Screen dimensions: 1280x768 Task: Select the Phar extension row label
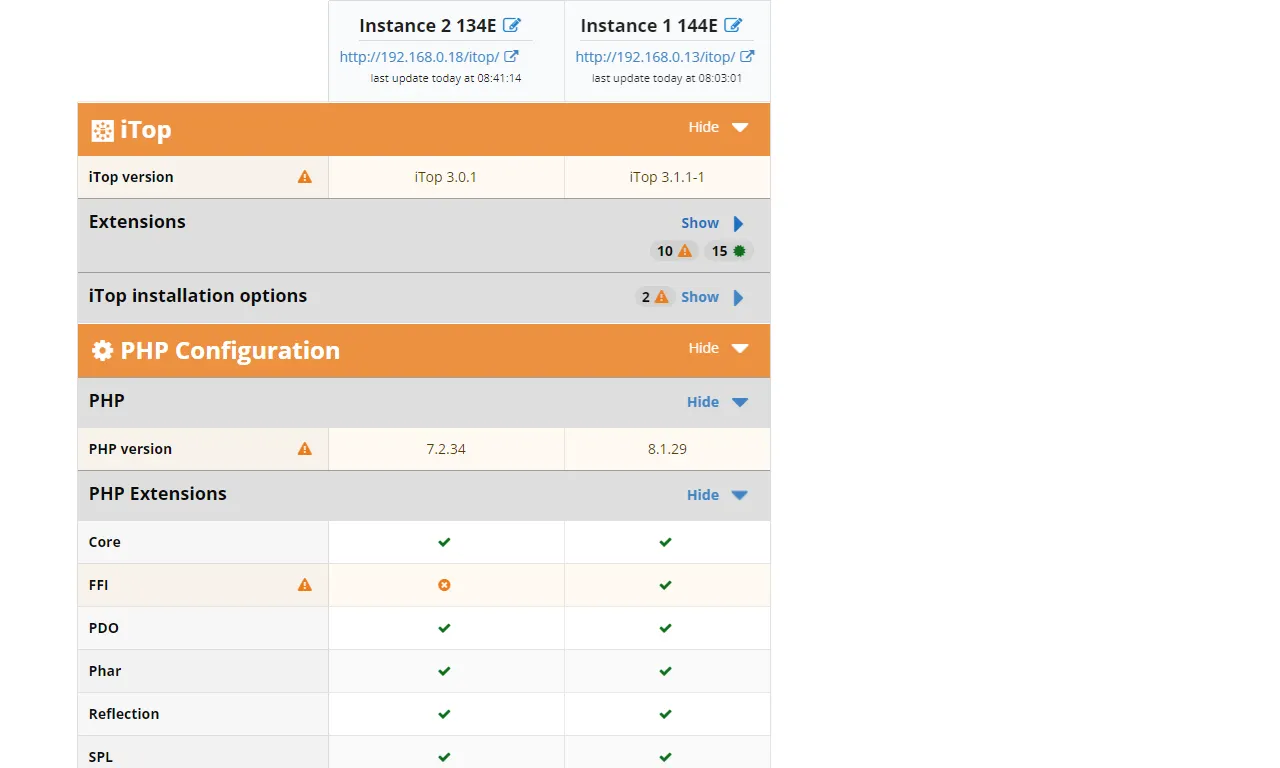pyautogui.click(x=105, y=671)
